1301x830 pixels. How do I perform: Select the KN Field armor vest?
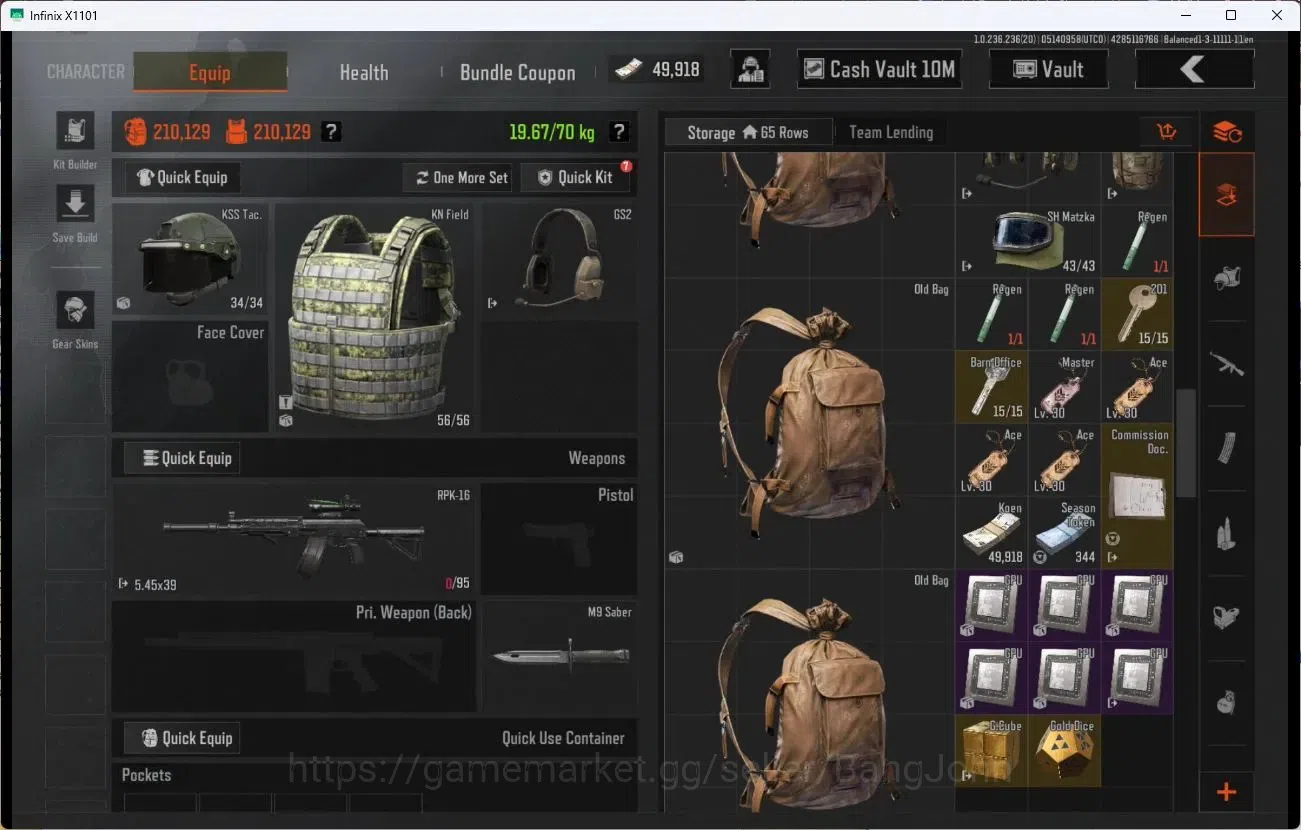tap(375, 318)
